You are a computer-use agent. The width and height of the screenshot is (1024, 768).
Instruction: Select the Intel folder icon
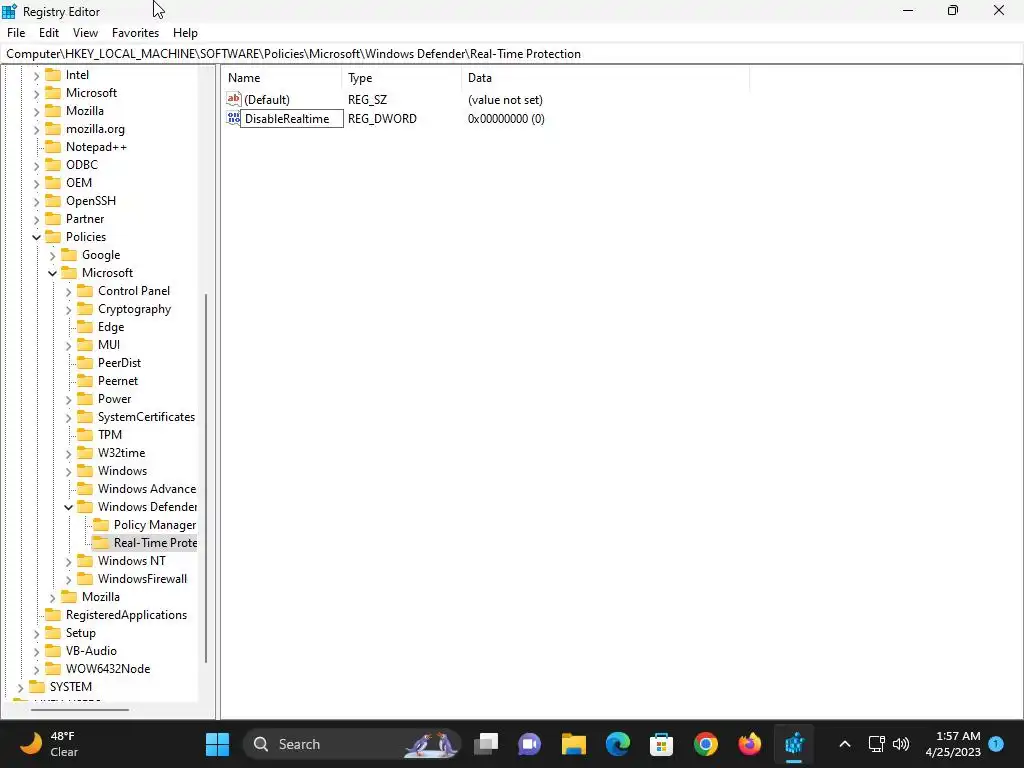pos(53,74)
